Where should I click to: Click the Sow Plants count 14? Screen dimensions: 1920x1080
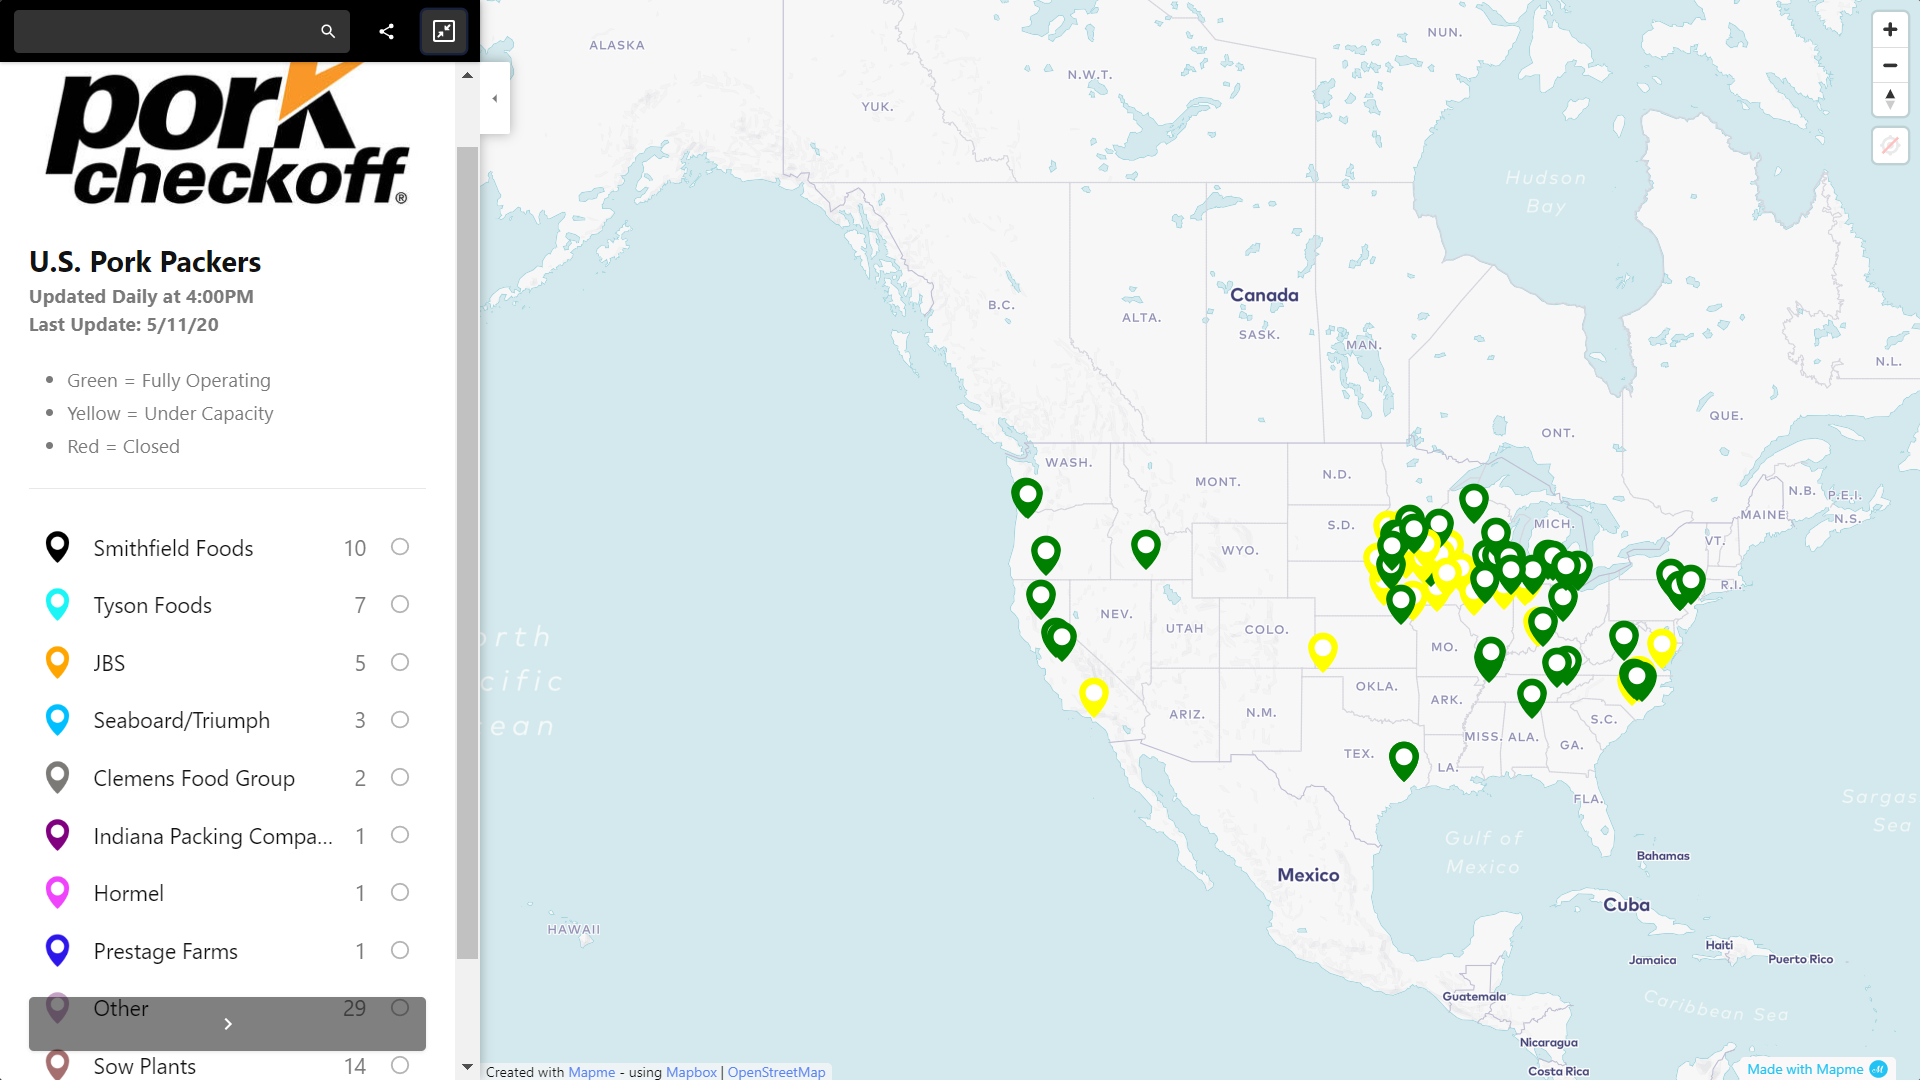pos(355,1066)
